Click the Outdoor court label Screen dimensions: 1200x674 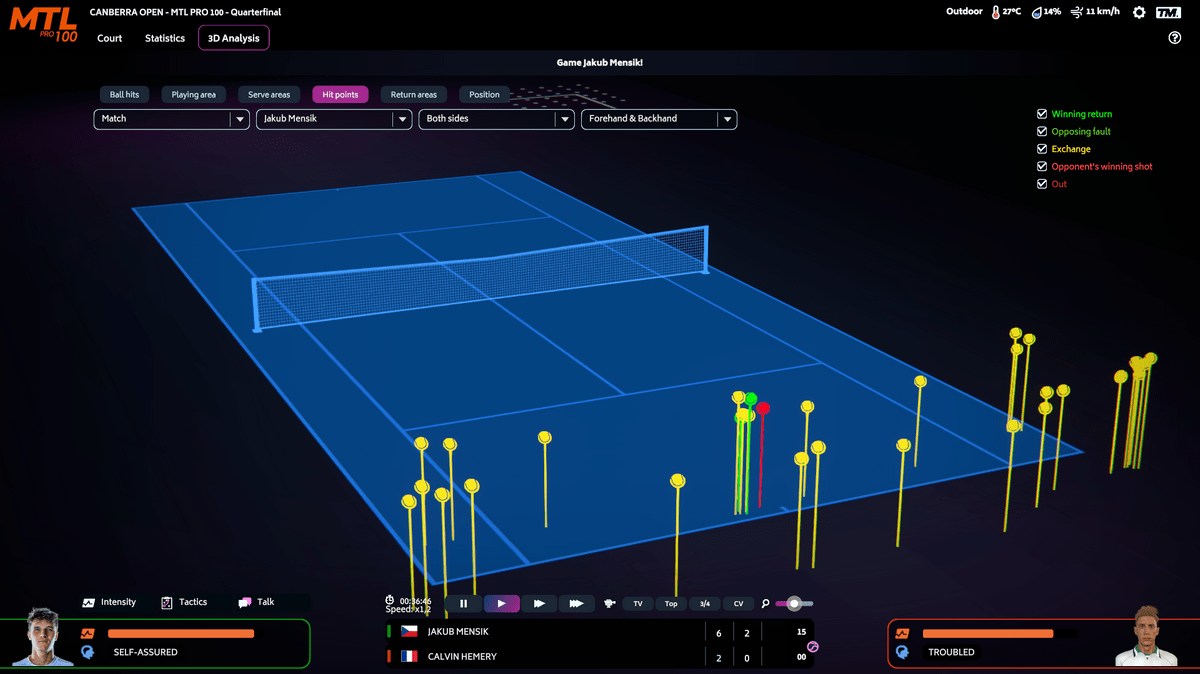pos(965,12)
